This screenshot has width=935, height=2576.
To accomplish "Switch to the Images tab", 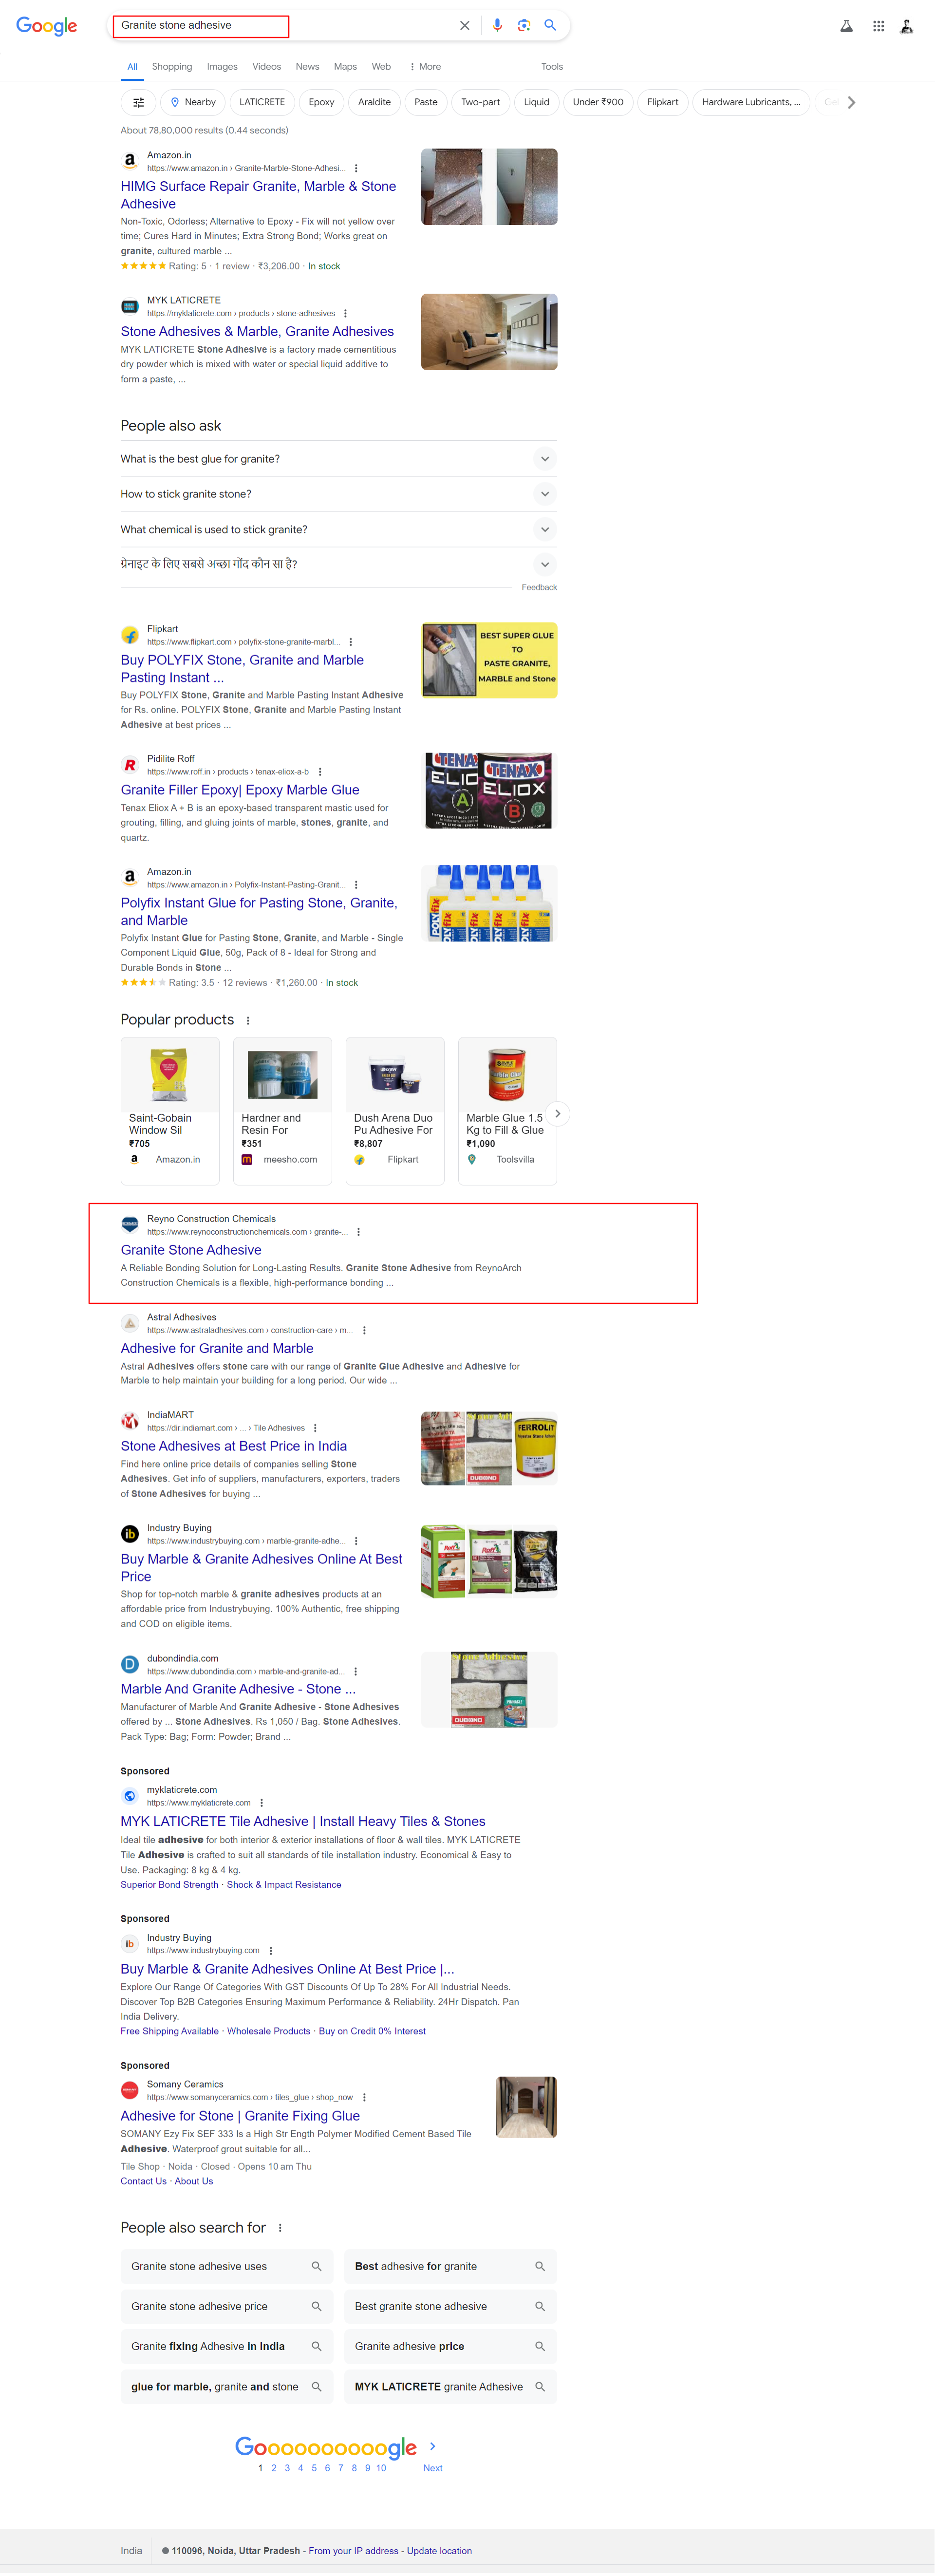I will 222,67.
